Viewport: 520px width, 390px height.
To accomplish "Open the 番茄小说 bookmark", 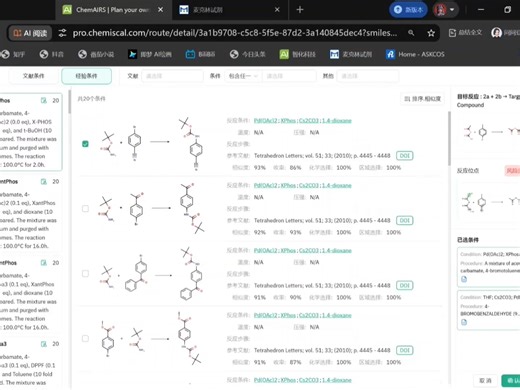I will [96, 54].
